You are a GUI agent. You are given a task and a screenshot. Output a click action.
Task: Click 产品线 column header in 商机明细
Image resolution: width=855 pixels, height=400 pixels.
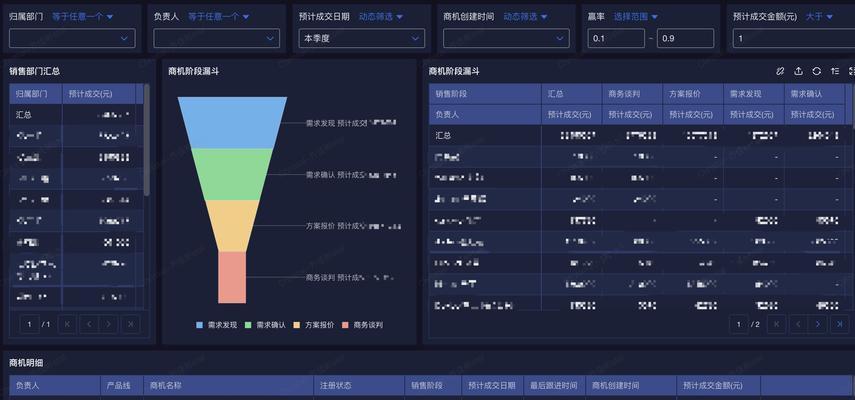[122, 385]
